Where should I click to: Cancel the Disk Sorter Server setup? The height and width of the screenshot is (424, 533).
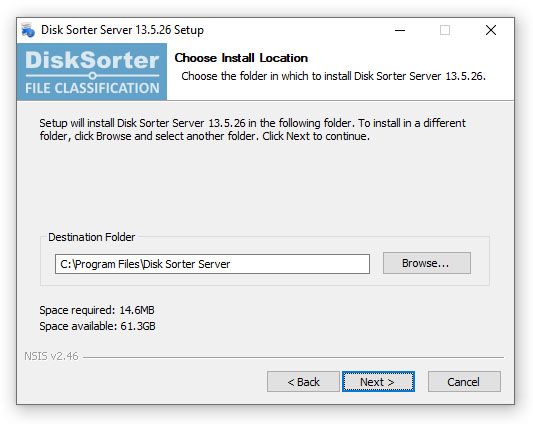pos(464,381)
